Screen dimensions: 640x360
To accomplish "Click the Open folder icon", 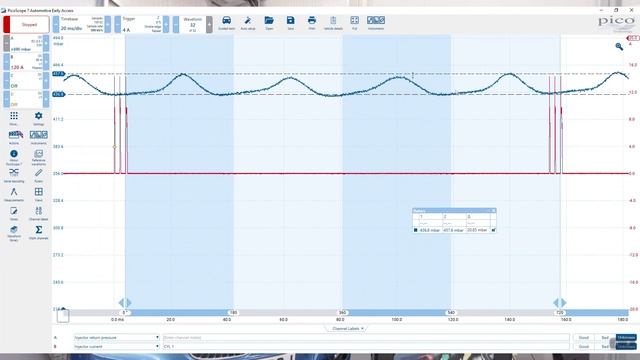I will [x=269, y=23].
